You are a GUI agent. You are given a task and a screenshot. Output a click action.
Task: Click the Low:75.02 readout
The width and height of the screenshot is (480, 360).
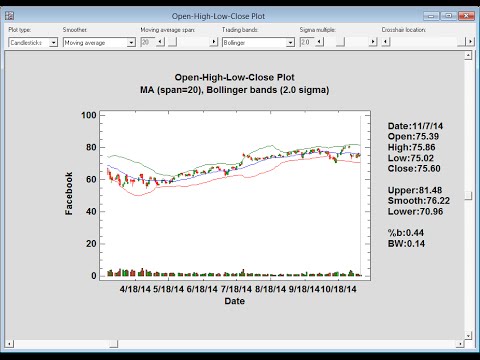click(x=411, y=158)
